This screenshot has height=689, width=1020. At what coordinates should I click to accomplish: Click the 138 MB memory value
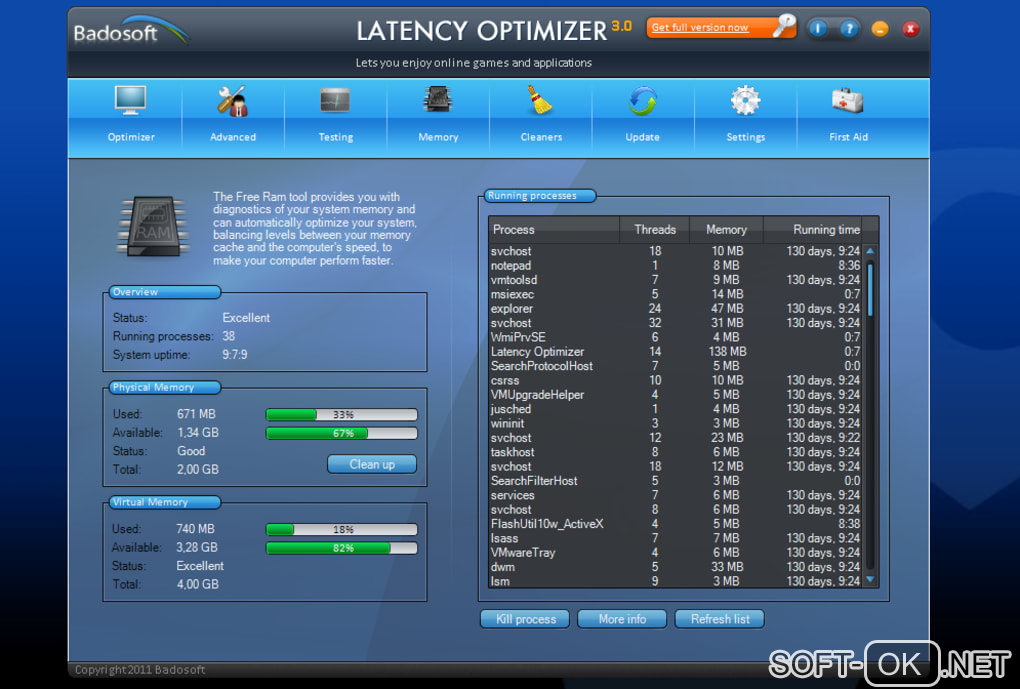pyautogui.click(x=727, y=351)
